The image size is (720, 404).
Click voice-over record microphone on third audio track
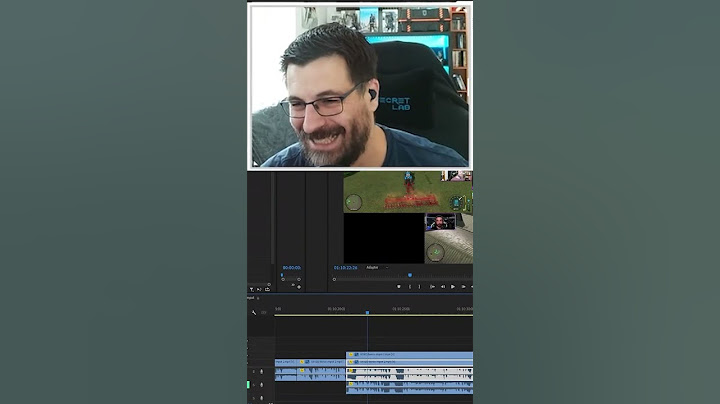[x=262, y=398]
